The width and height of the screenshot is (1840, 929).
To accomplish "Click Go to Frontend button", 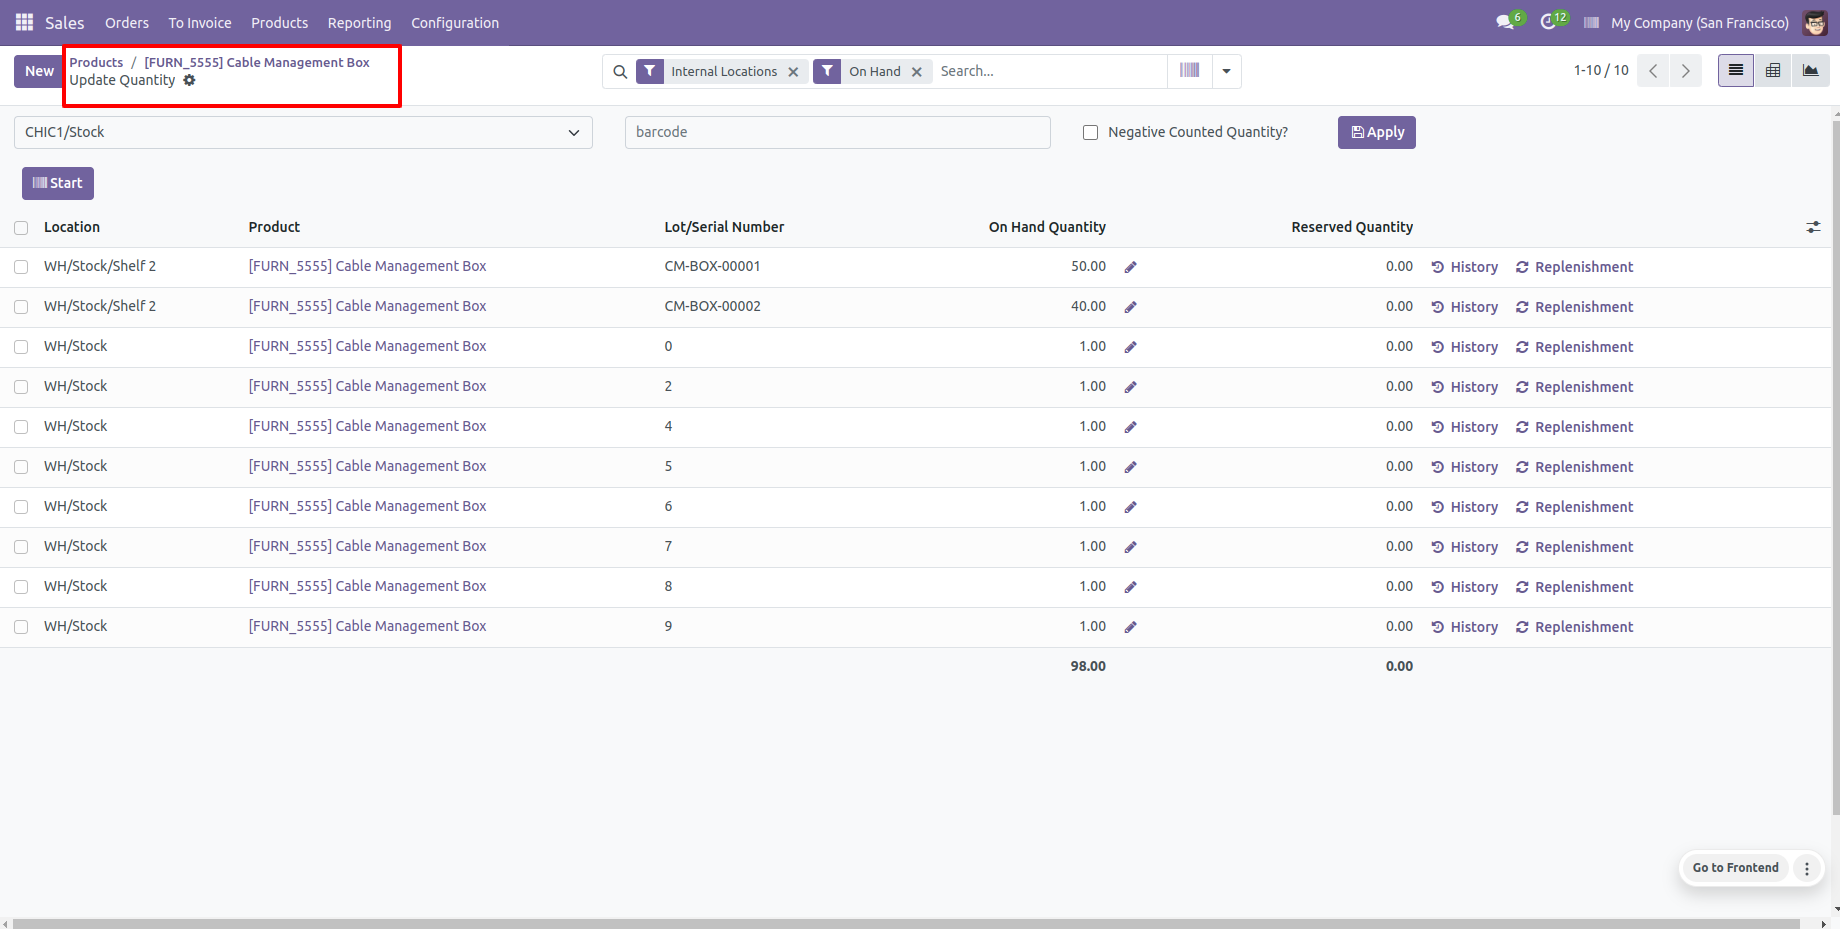I will [1736, 868].
